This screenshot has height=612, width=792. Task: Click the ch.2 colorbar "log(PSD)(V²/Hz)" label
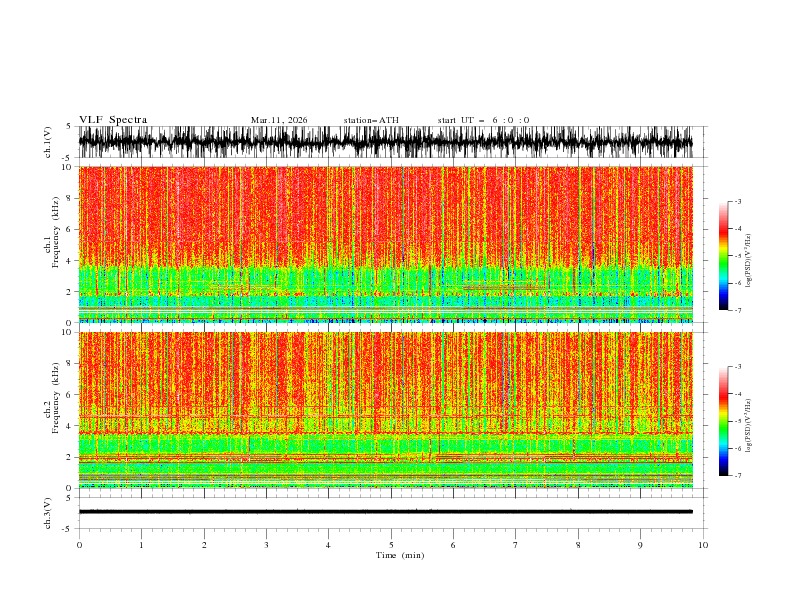click(x=749, y=426)
